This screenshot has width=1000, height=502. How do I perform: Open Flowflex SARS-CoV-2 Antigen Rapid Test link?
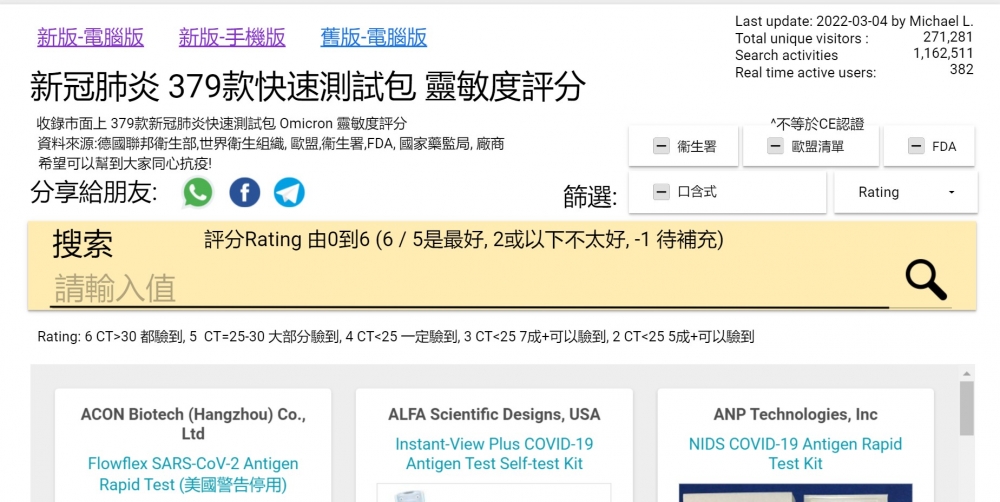click(193, 474)
